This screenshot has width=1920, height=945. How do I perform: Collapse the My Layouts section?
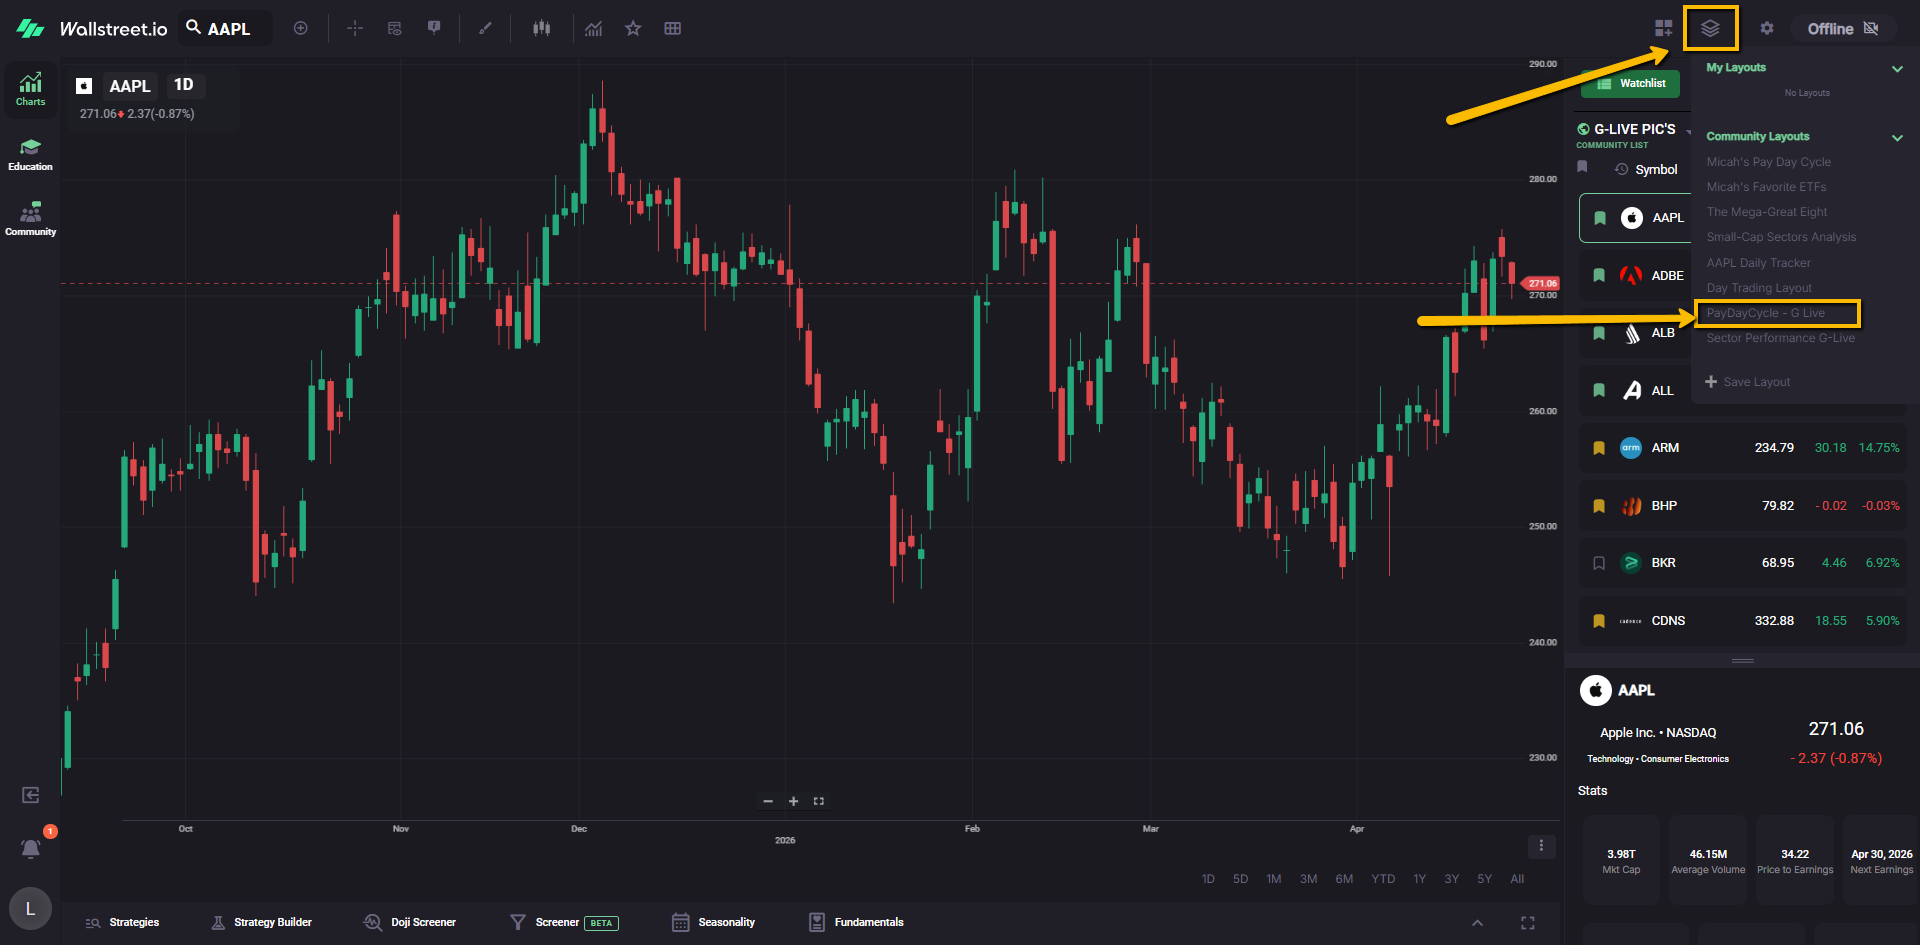1897,69
